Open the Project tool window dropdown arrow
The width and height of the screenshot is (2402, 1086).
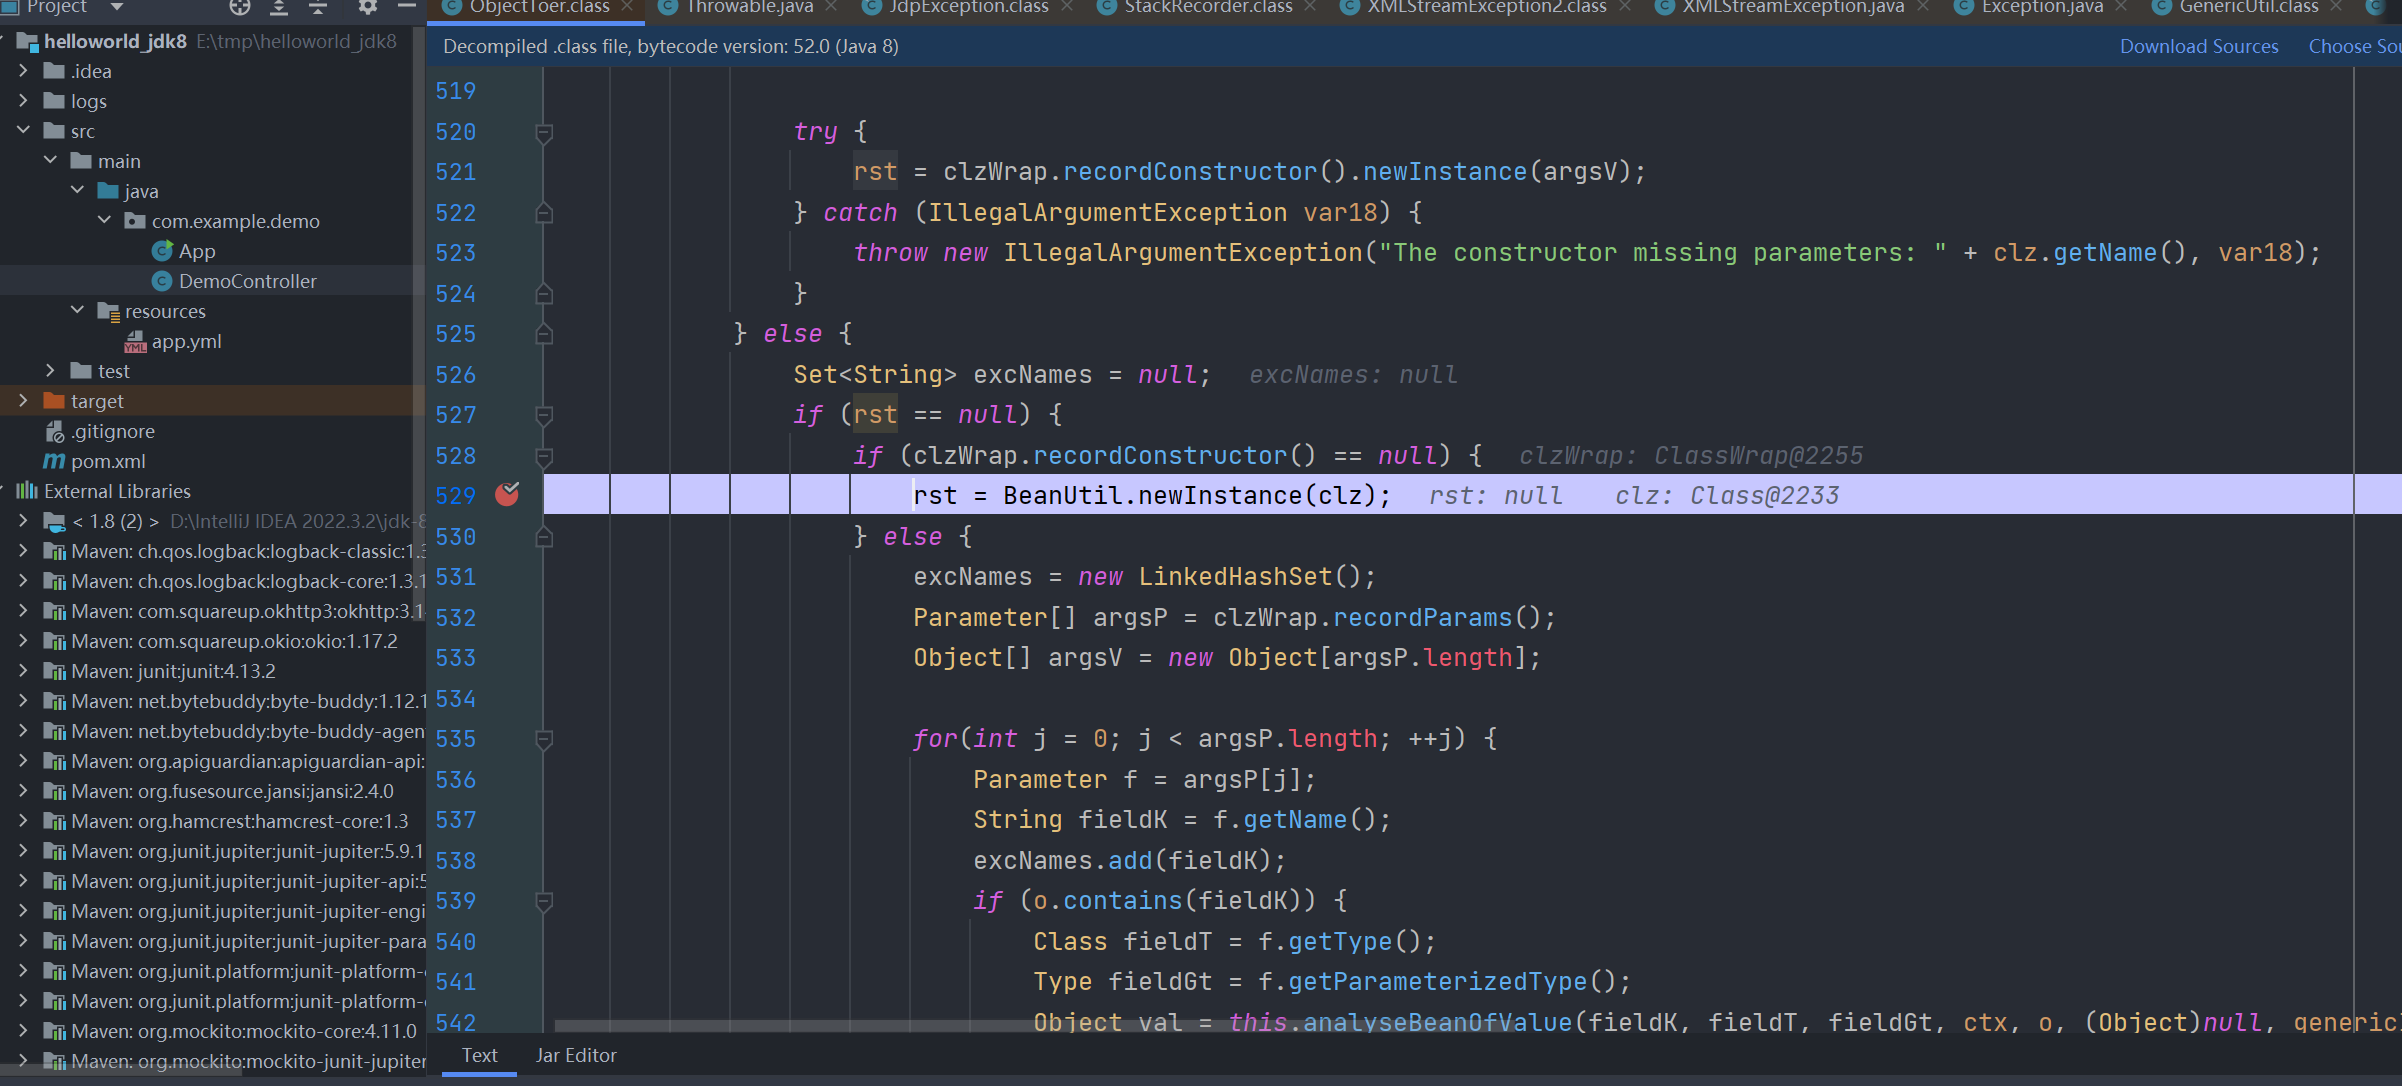(x=114, y=7)
